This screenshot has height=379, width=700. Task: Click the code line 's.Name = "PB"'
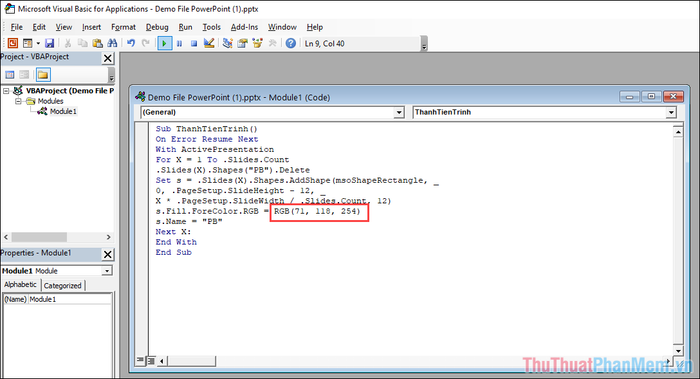click(x=189, y=221)
